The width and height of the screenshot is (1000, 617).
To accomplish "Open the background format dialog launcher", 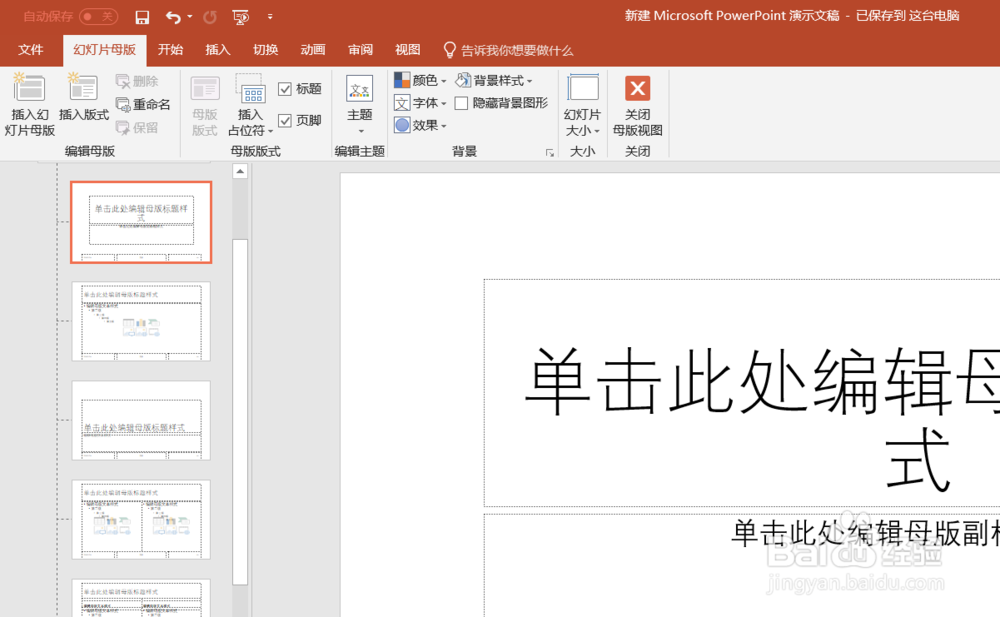I will coord(550,152).
